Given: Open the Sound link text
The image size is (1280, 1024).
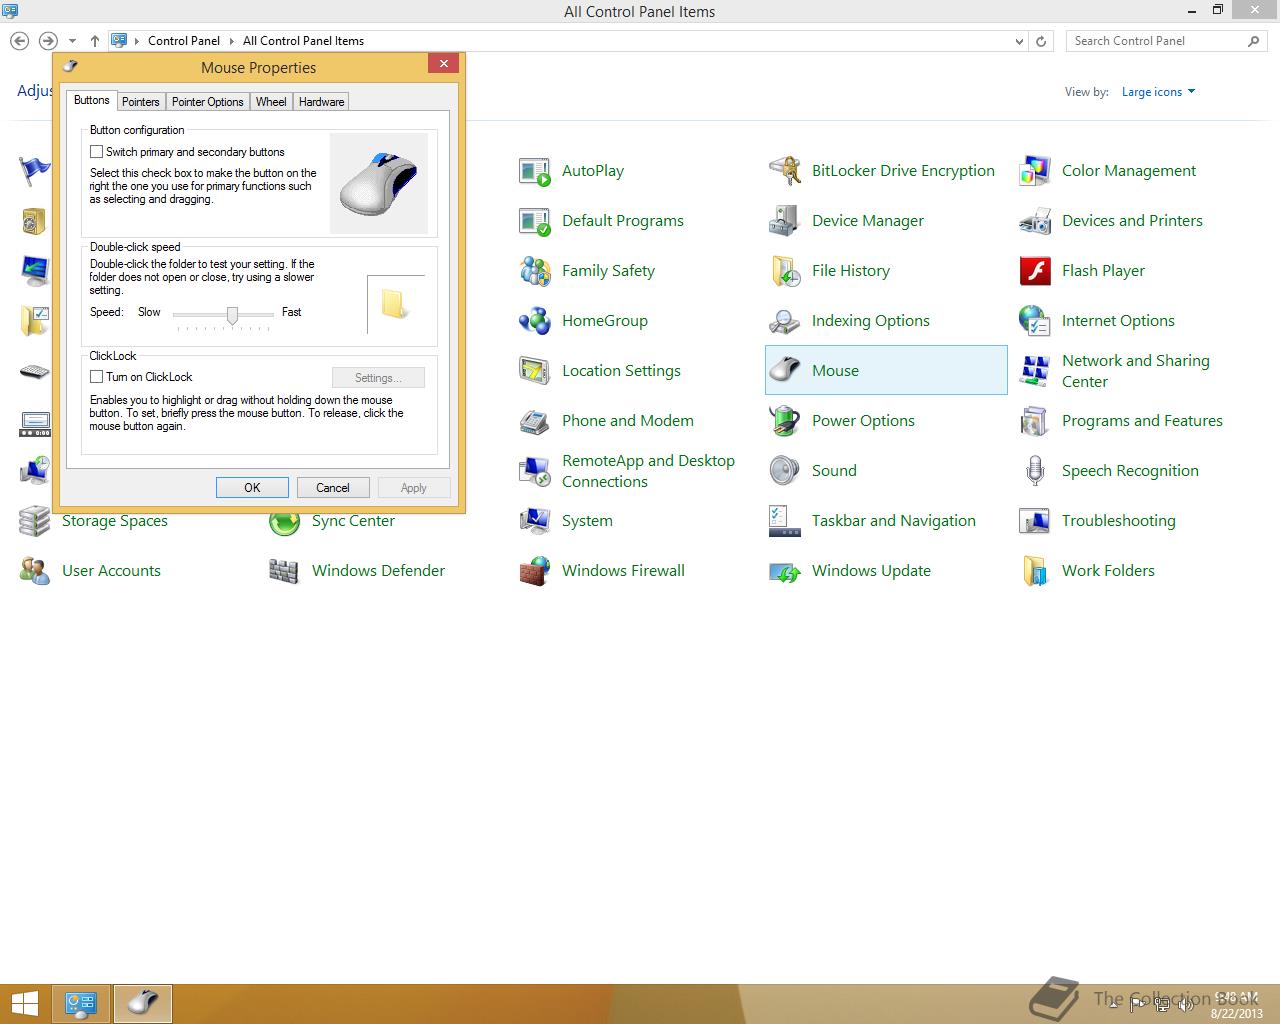Looking at the screenshot, I should tap(834, 471).
